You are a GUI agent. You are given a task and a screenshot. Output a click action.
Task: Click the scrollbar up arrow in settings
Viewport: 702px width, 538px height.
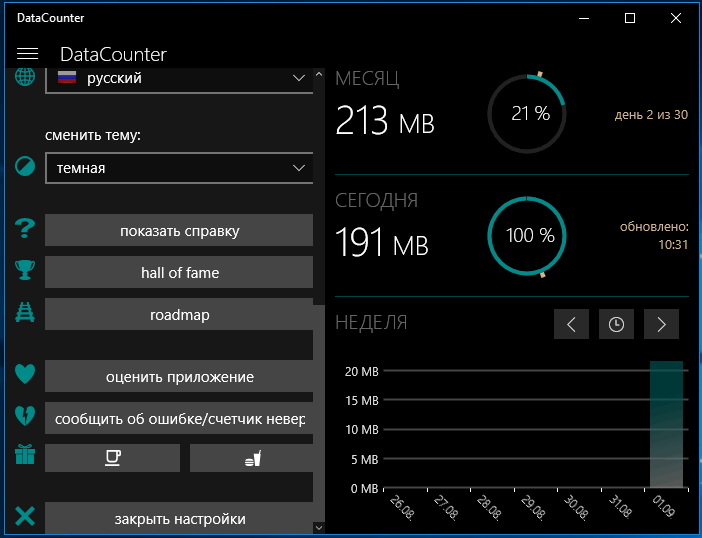click(319, 74)
